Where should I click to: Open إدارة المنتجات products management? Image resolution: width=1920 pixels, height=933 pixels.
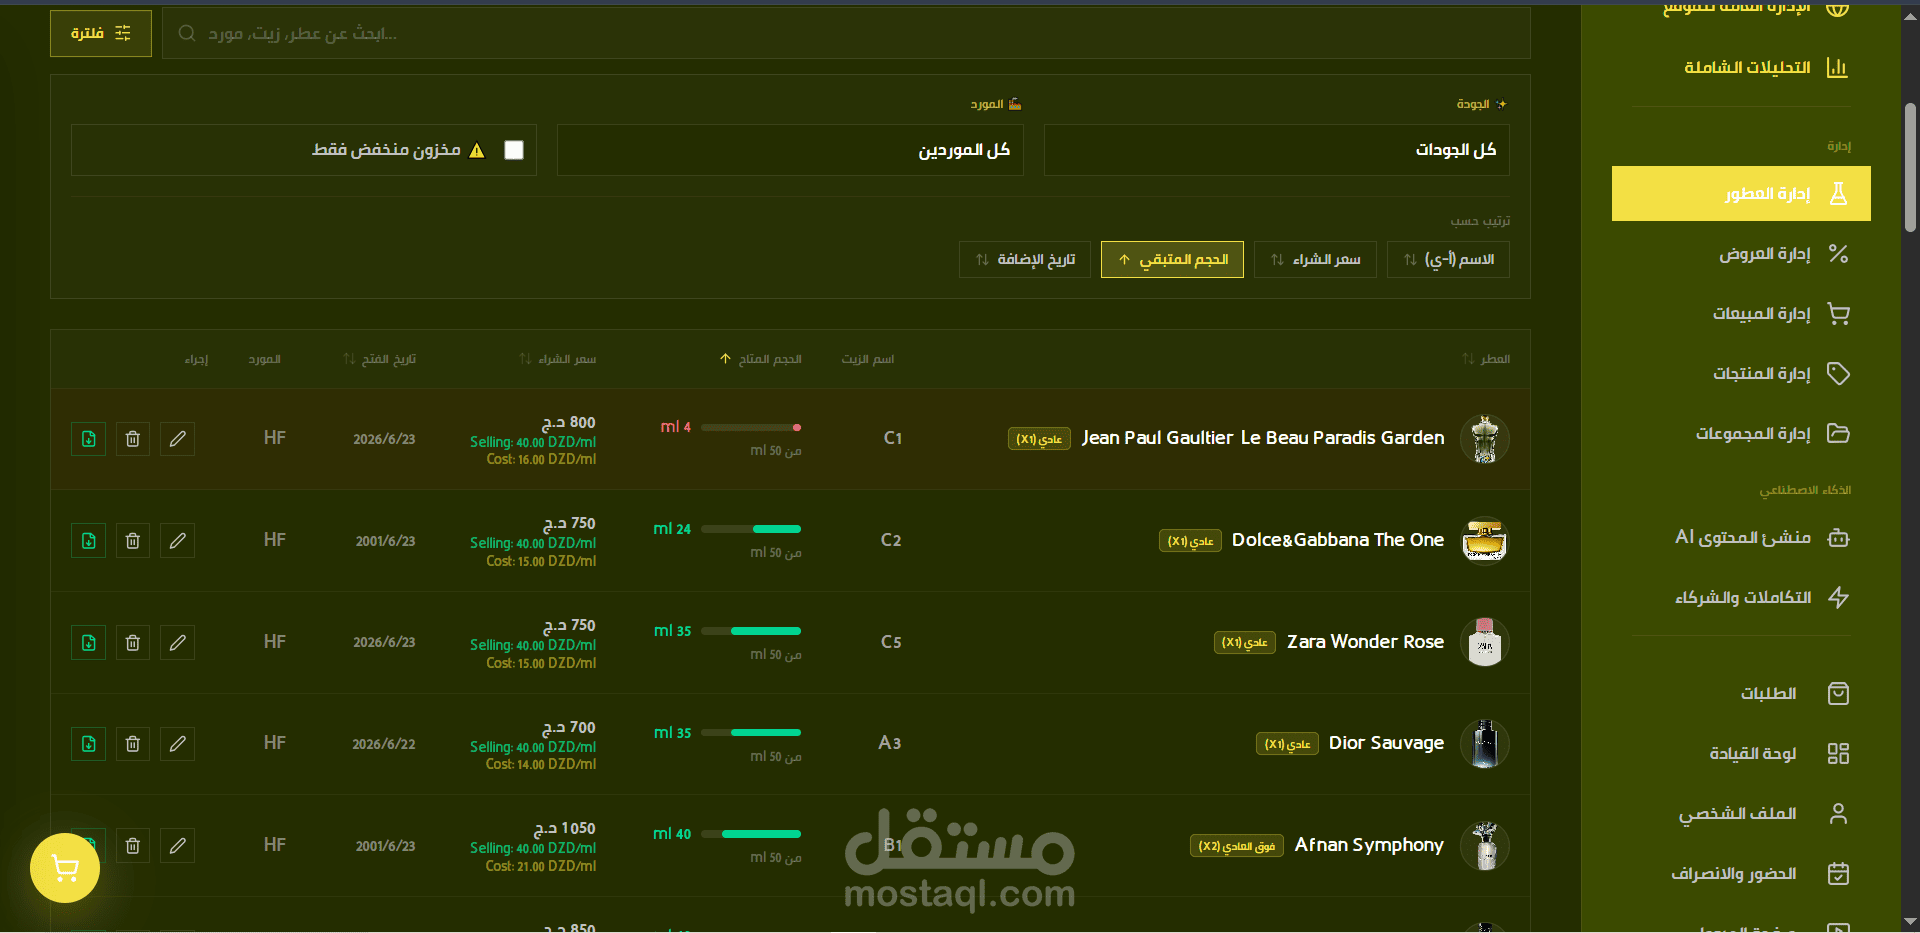[1741, 374]
